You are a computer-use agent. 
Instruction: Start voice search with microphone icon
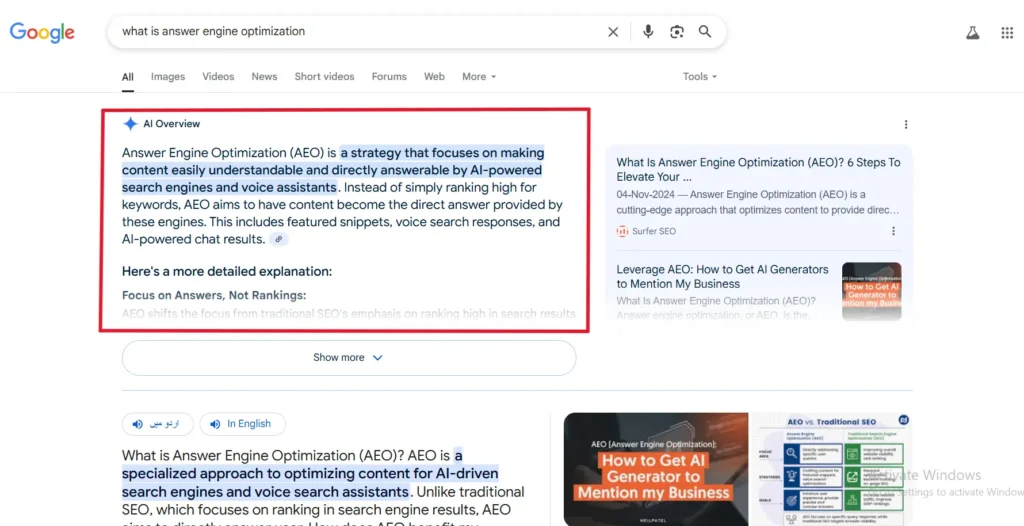pos(648,31)
